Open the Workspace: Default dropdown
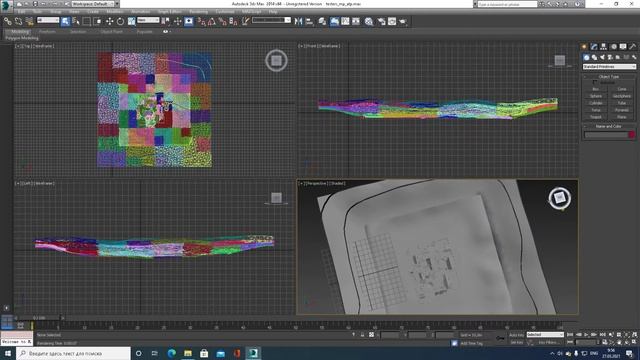The width and height of the screenshot is (640, 360). (93, 4)
